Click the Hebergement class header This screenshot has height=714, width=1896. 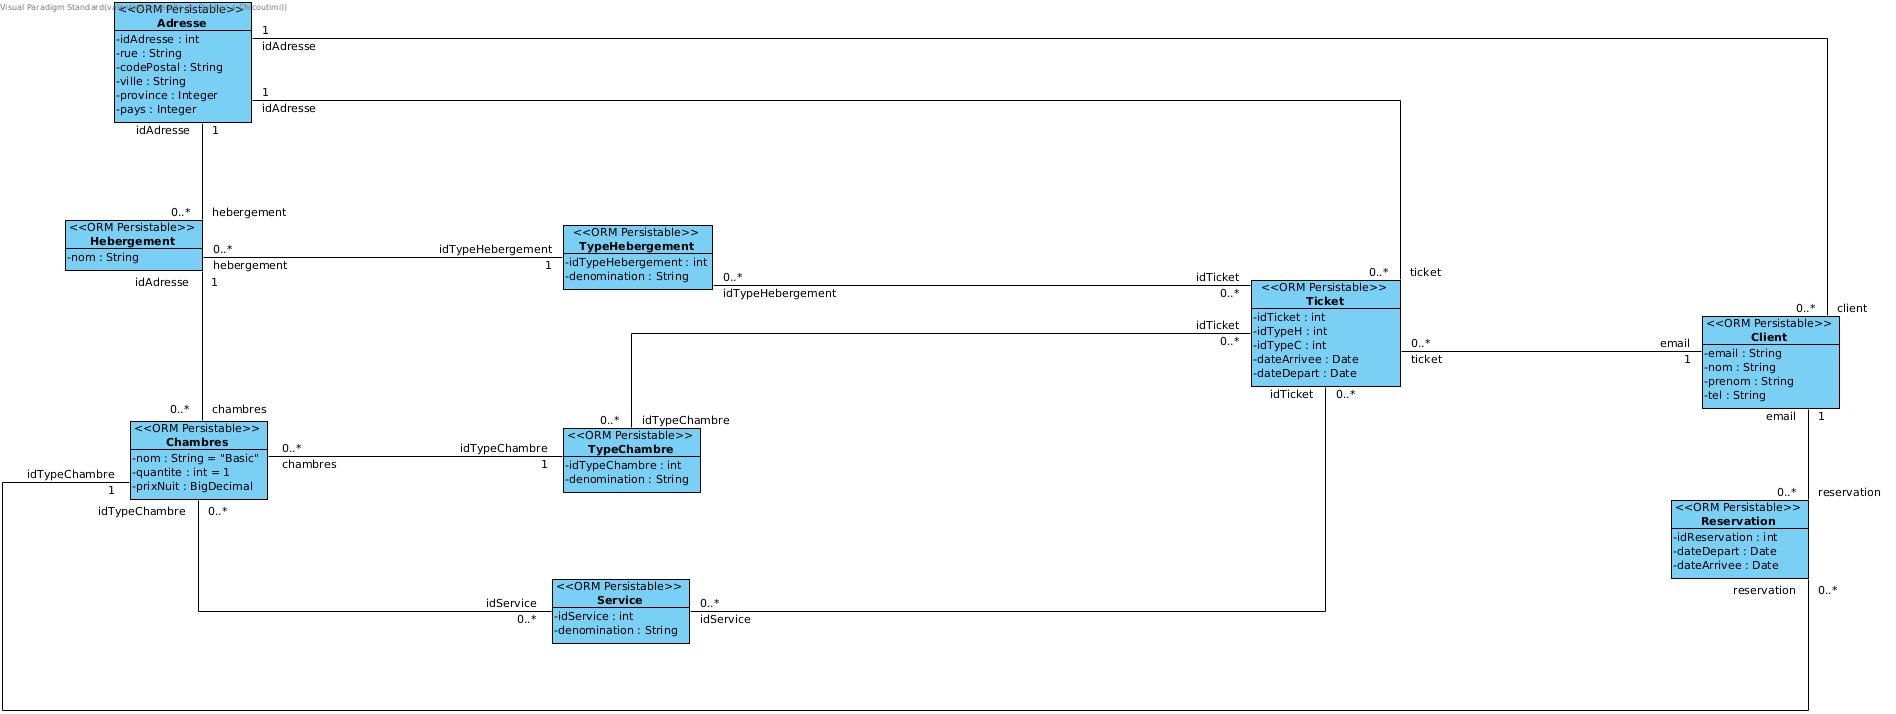click(x=133, y=241)
